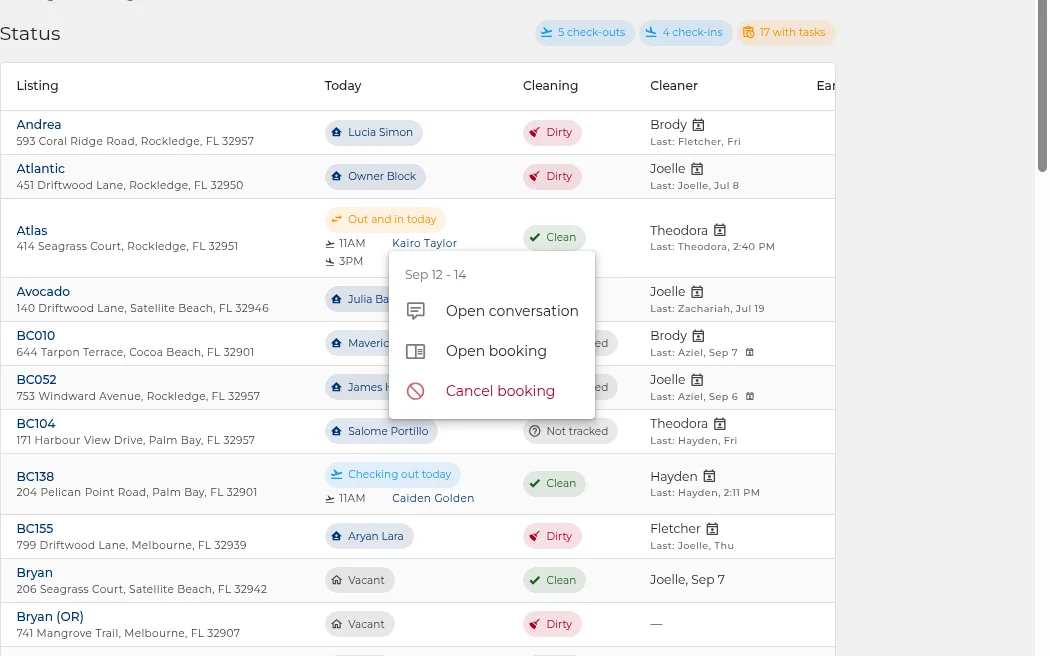
Task: Open conversation from the popup menu
Action: click(492, 311)
